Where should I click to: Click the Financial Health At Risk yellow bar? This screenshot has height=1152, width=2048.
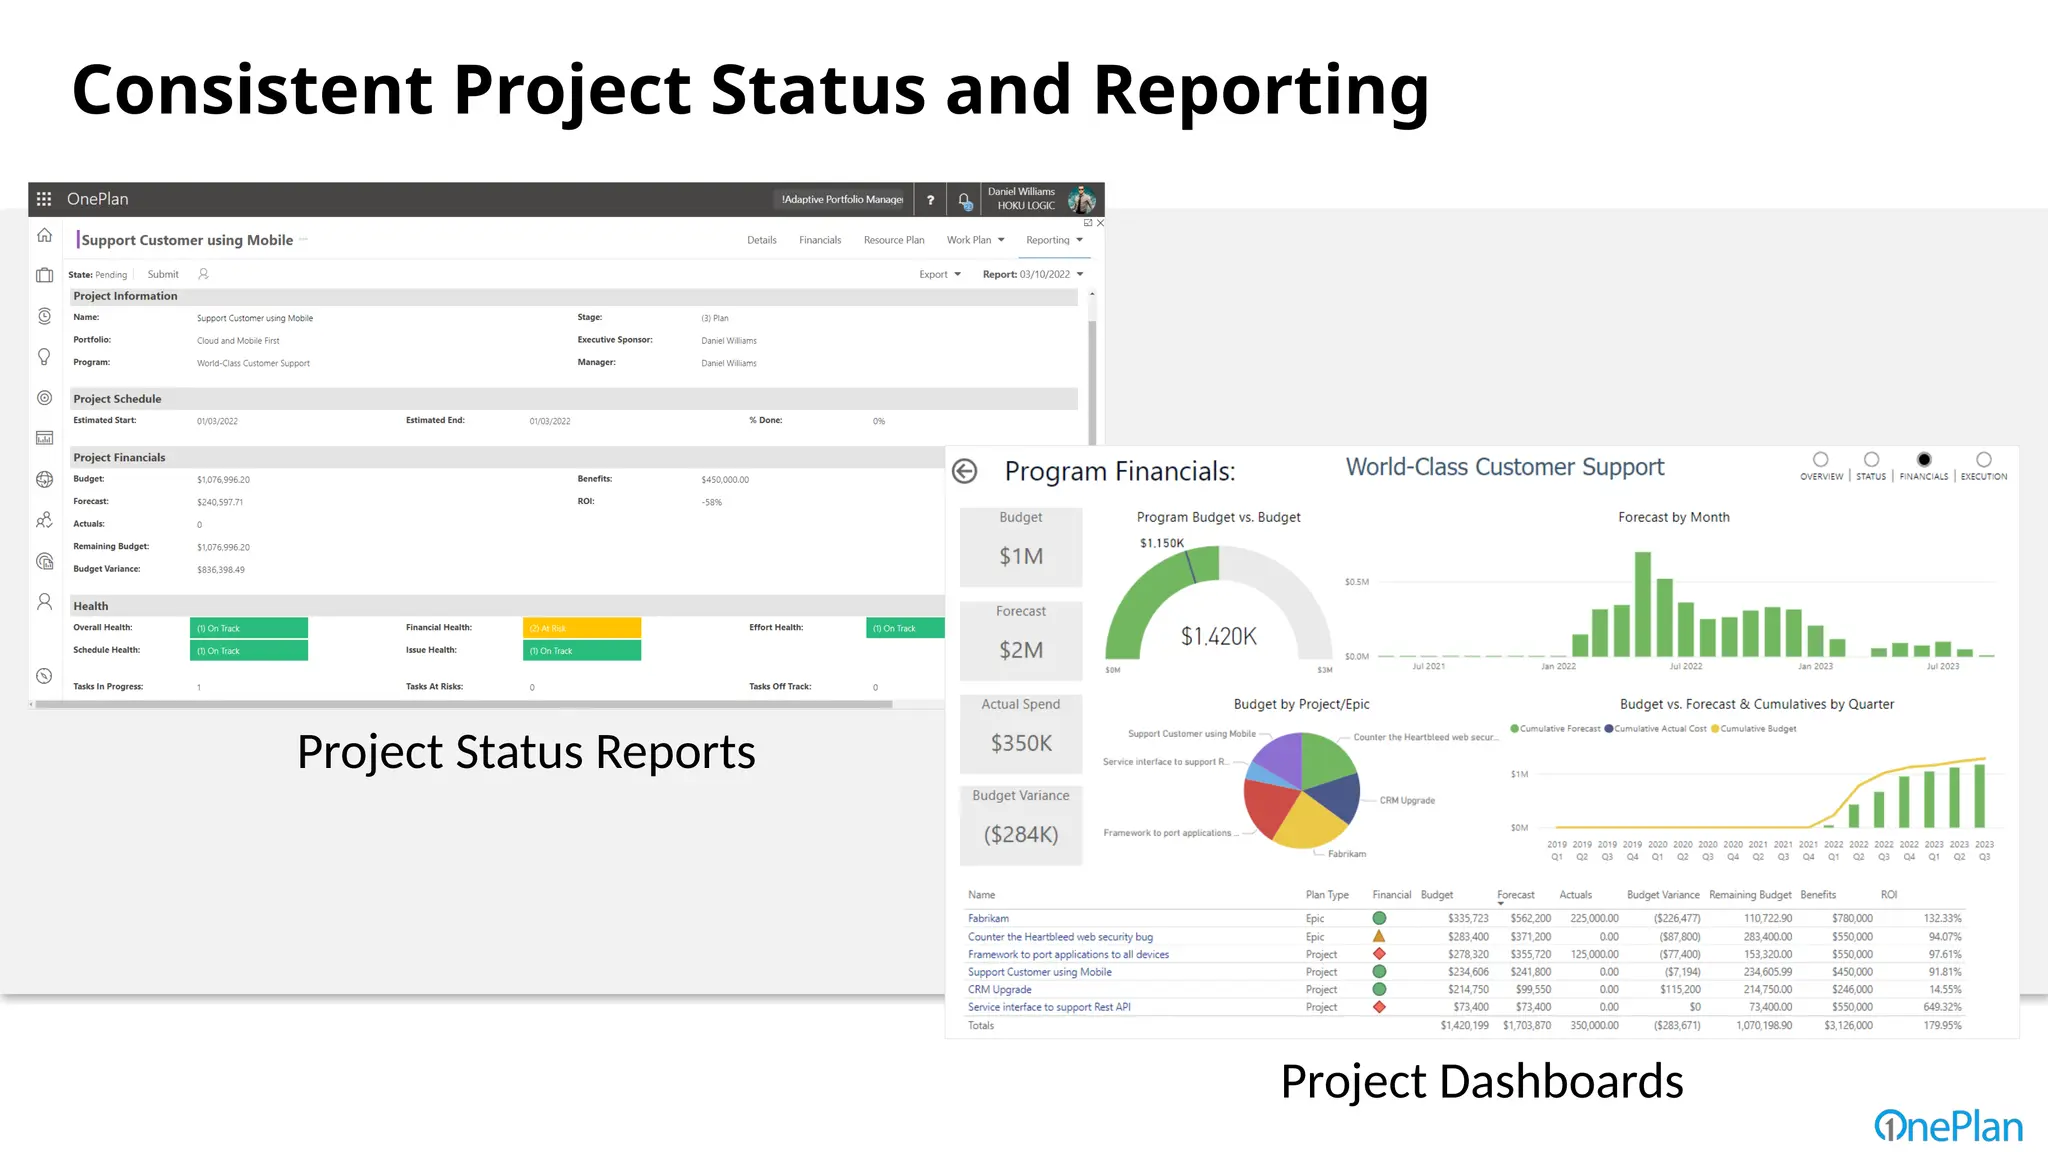click(x=582, y=628)
